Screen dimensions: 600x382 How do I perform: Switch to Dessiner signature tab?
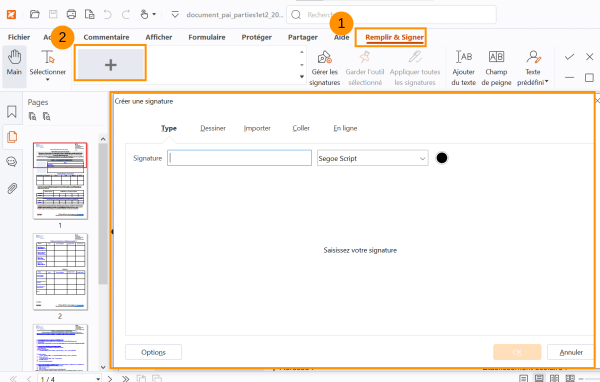click(213, 128)
